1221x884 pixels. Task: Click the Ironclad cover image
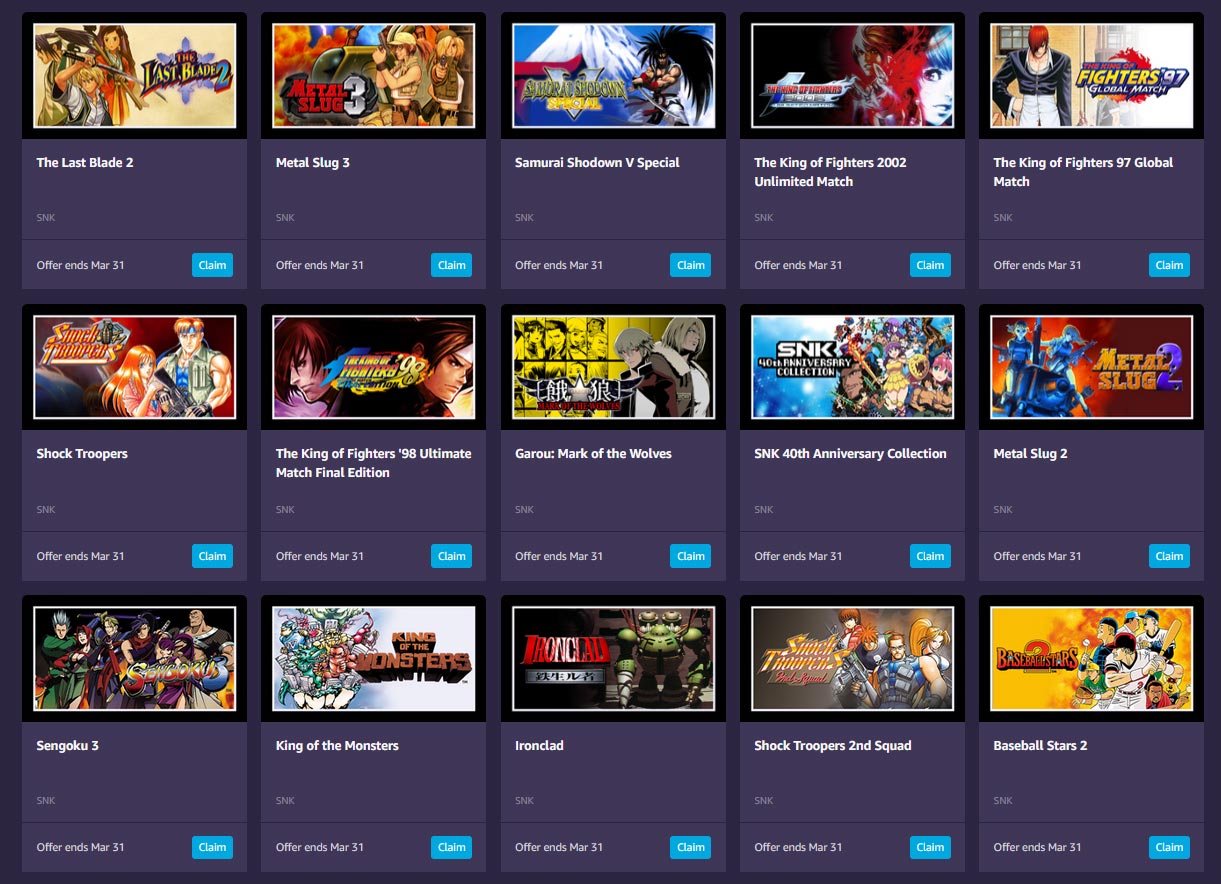[613, 657]
